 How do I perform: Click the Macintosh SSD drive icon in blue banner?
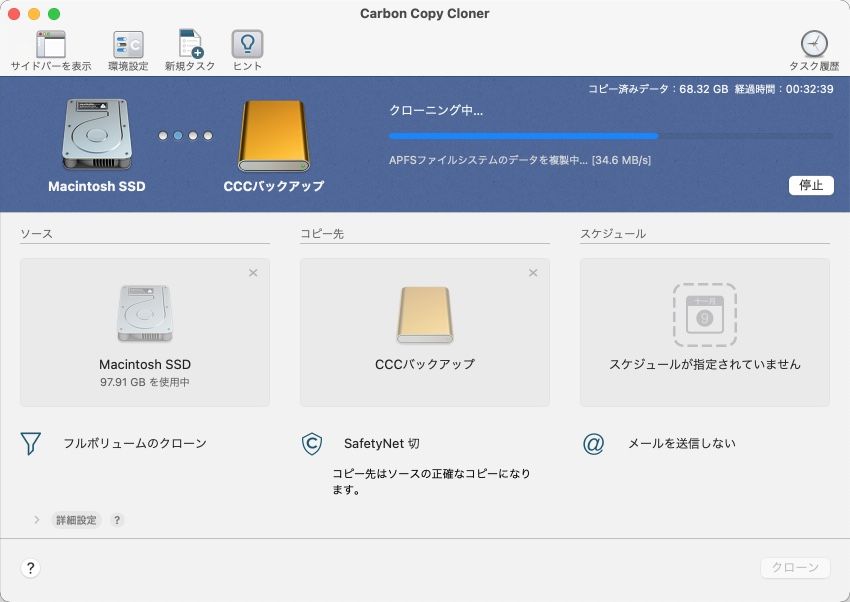coord(97,134)
